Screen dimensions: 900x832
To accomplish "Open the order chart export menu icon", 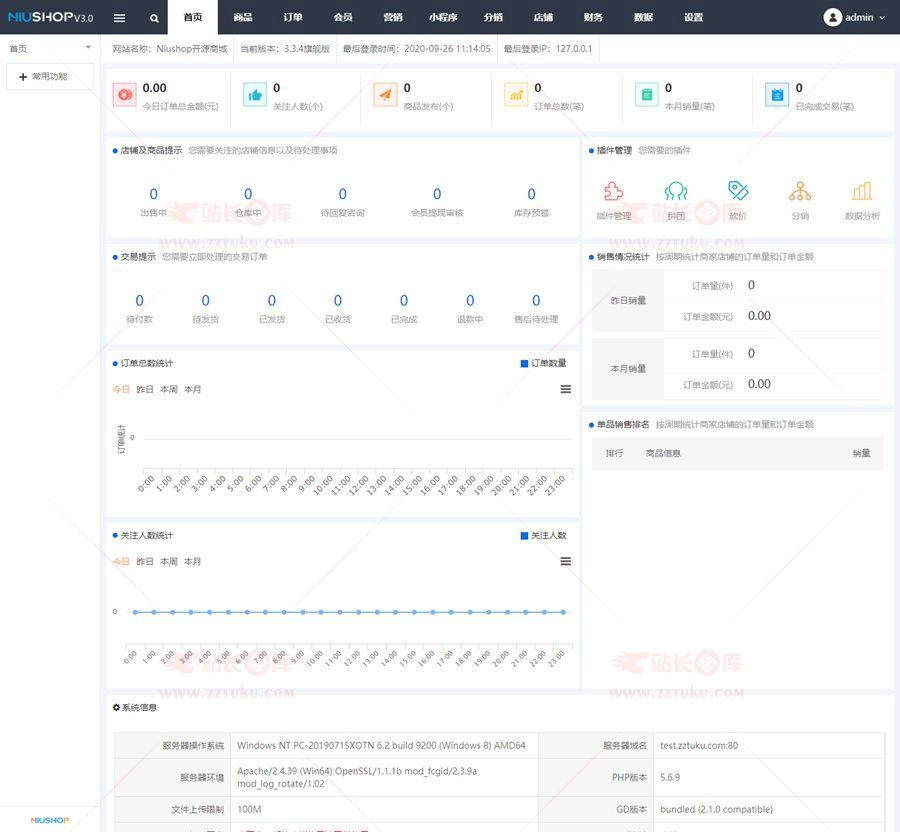I will 565,389.
